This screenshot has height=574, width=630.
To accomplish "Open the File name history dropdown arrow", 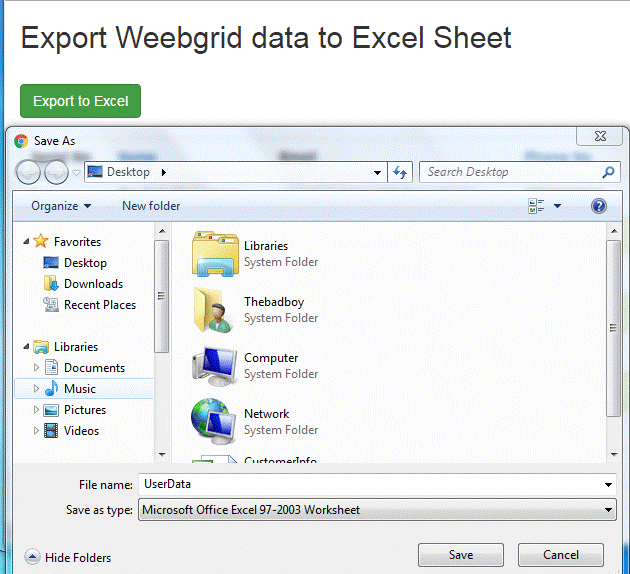I will coord(608,485).
